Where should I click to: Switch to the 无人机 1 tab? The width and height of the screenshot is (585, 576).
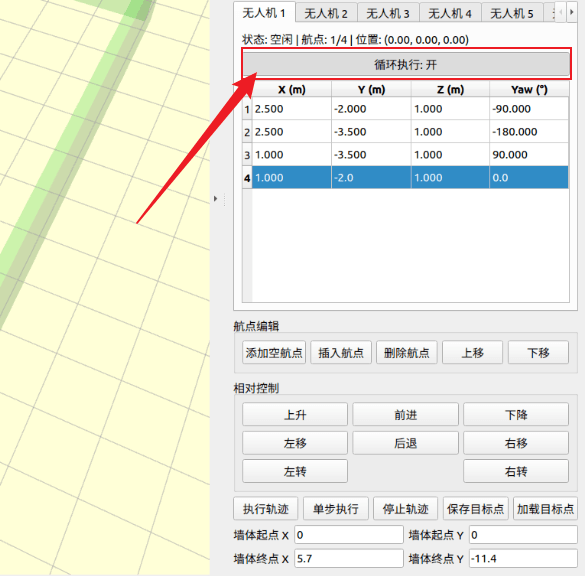[x=265, y=13]
